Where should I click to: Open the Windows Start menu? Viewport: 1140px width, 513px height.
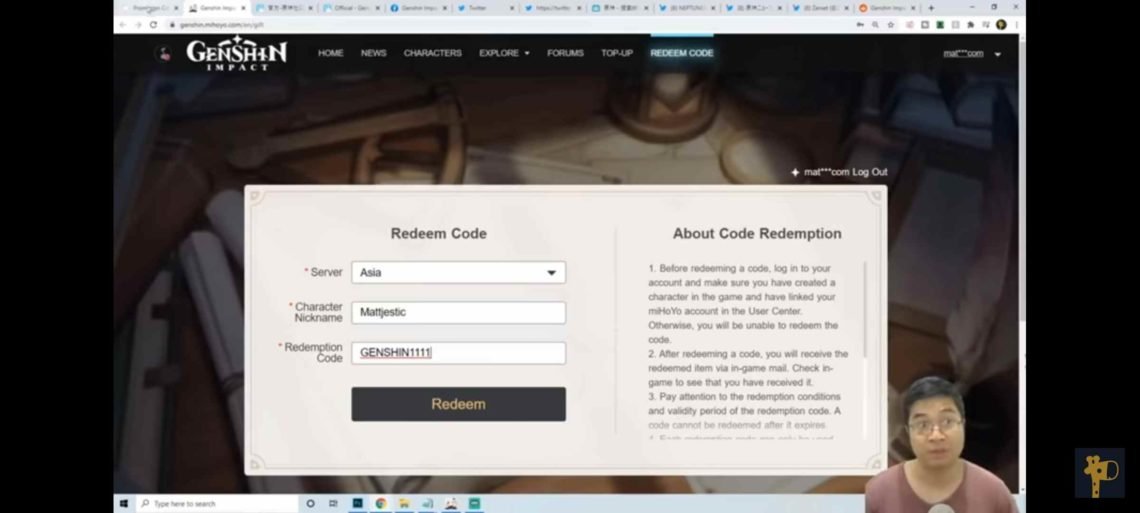(x=124, y=504)
